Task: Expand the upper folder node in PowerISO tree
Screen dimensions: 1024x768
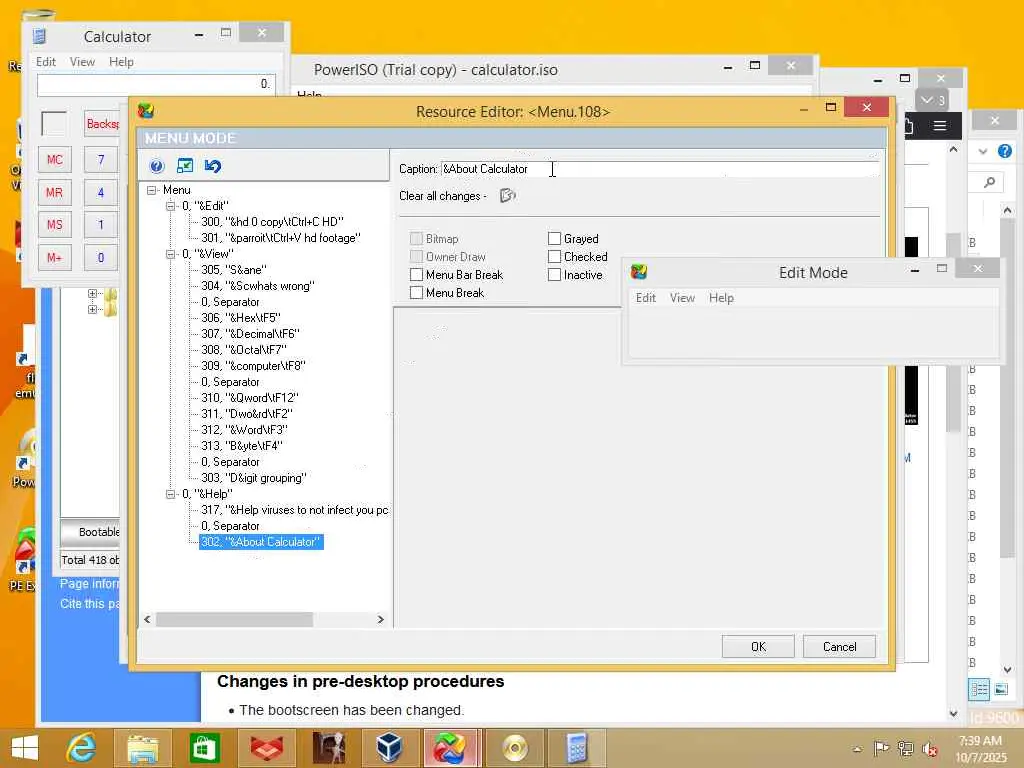Action: pos(92,294)
